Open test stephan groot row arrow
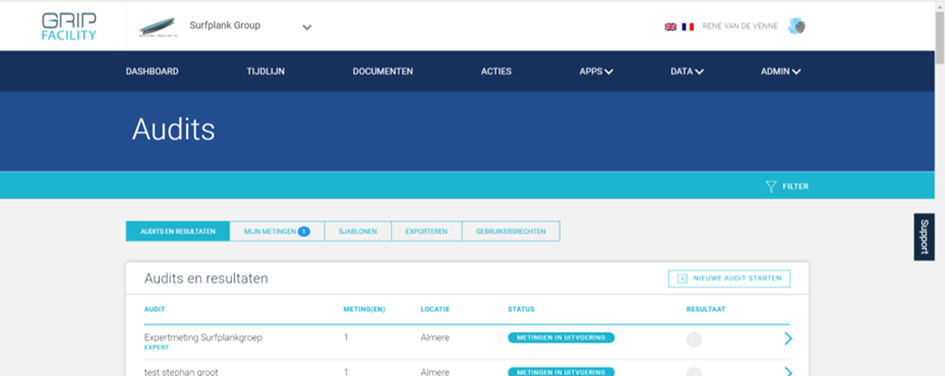Image resolution: width=945 pixels, height=376 pixels. 788,371
